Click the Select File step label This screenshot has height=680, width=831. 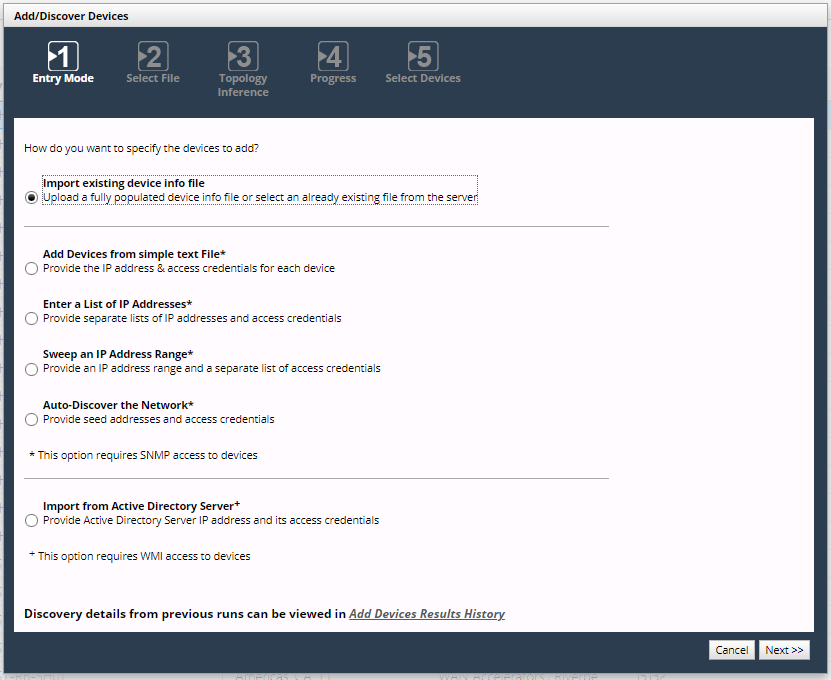point(153,79)
